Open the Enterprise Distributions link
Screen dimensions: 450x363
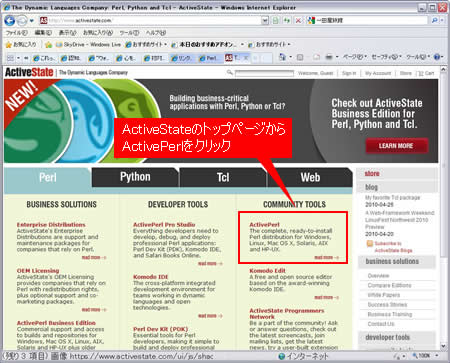click(x=51, y=225)
